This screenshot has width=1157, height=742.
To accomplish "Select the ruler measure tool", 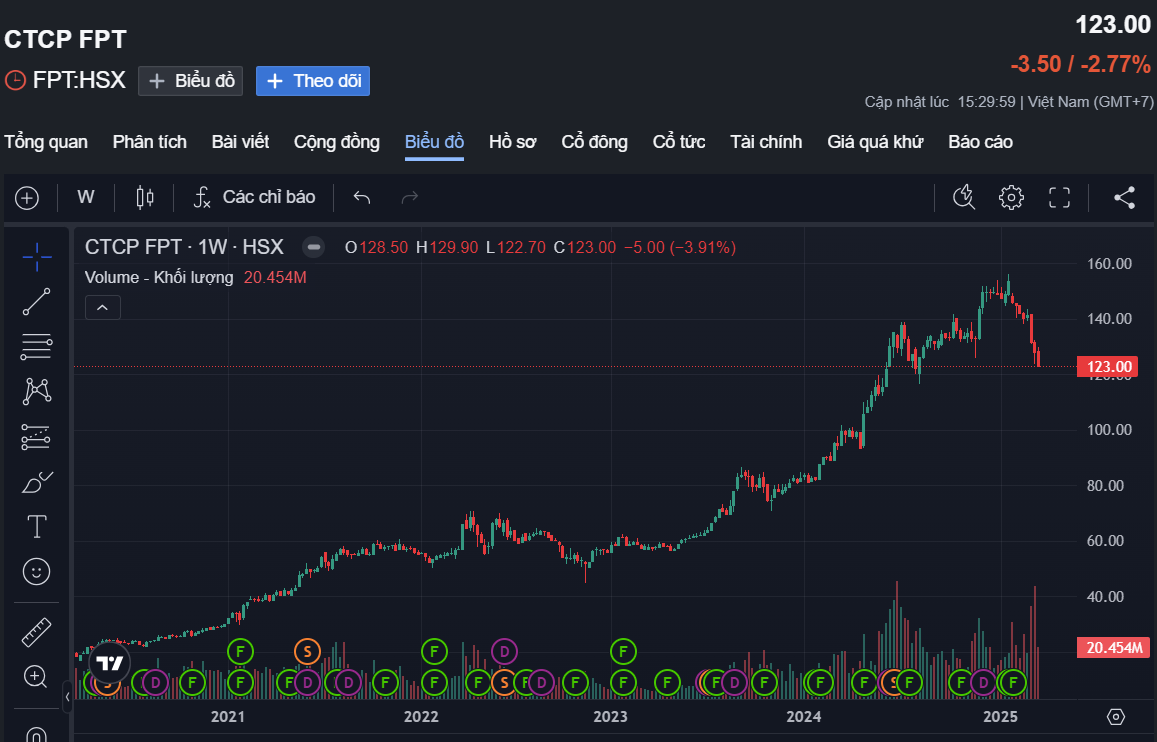I will 37,632.
